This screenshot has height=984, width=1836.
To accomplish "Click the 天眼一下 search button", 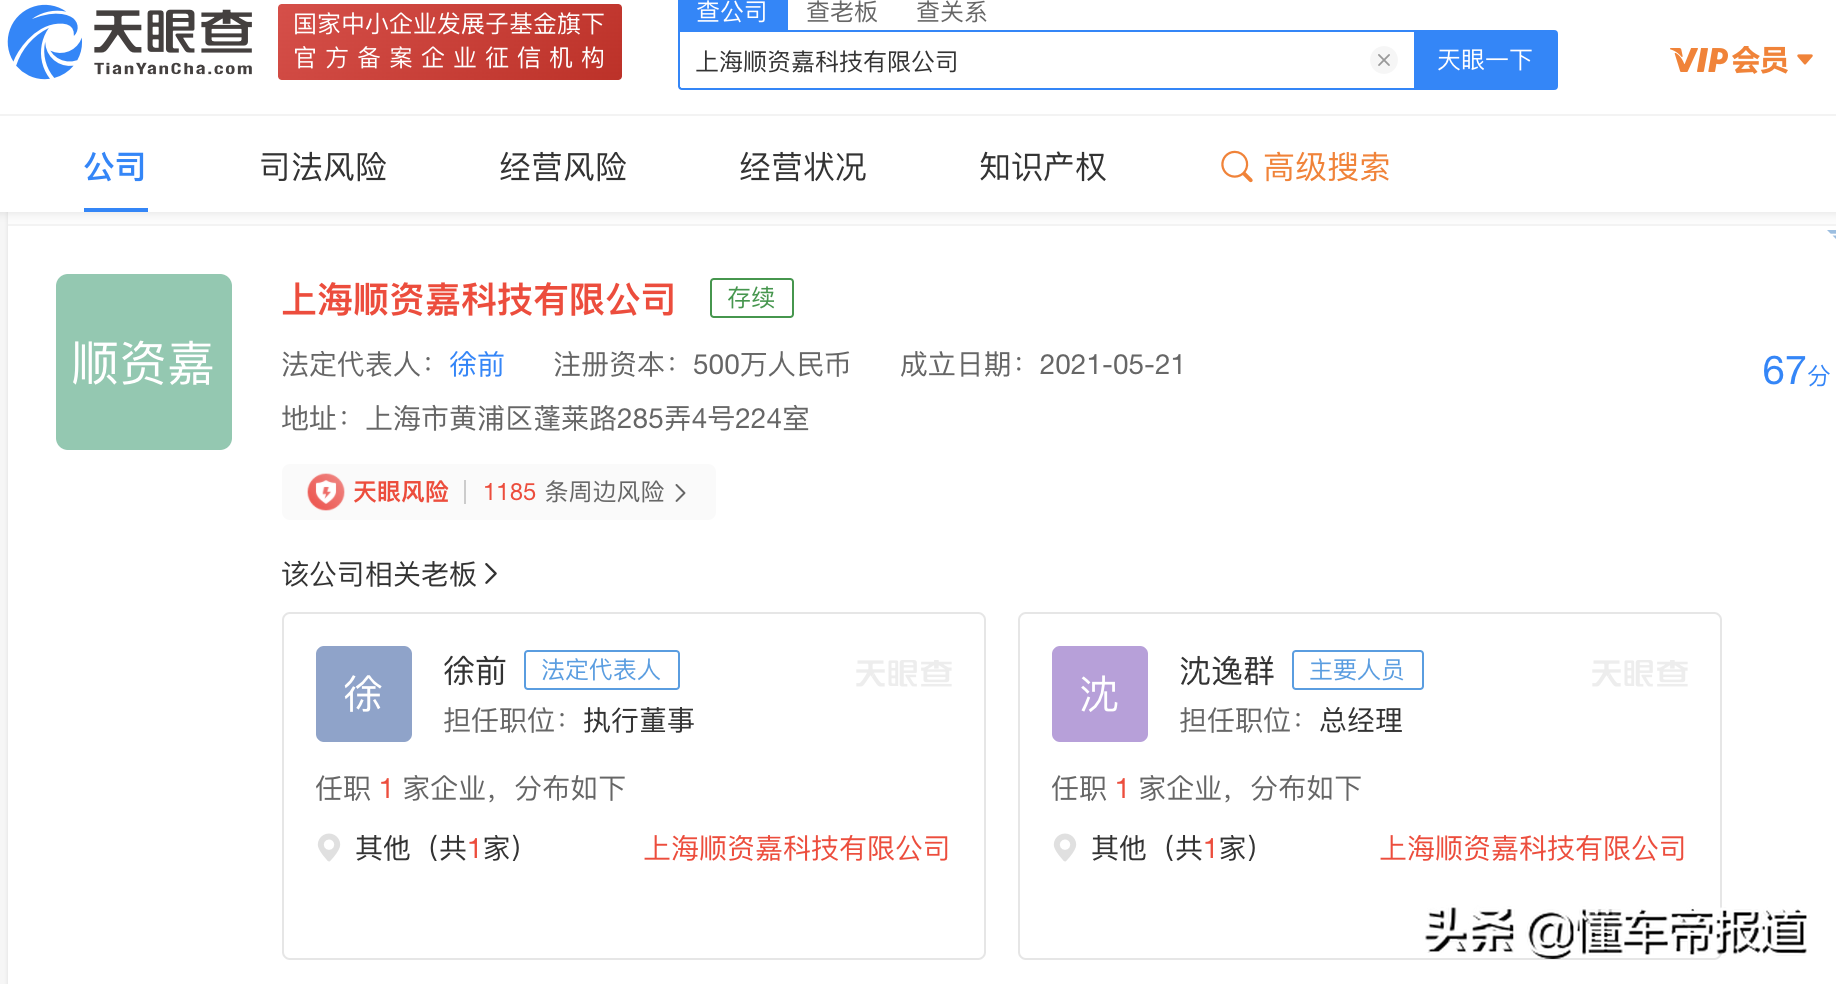I will point(1485,60).
